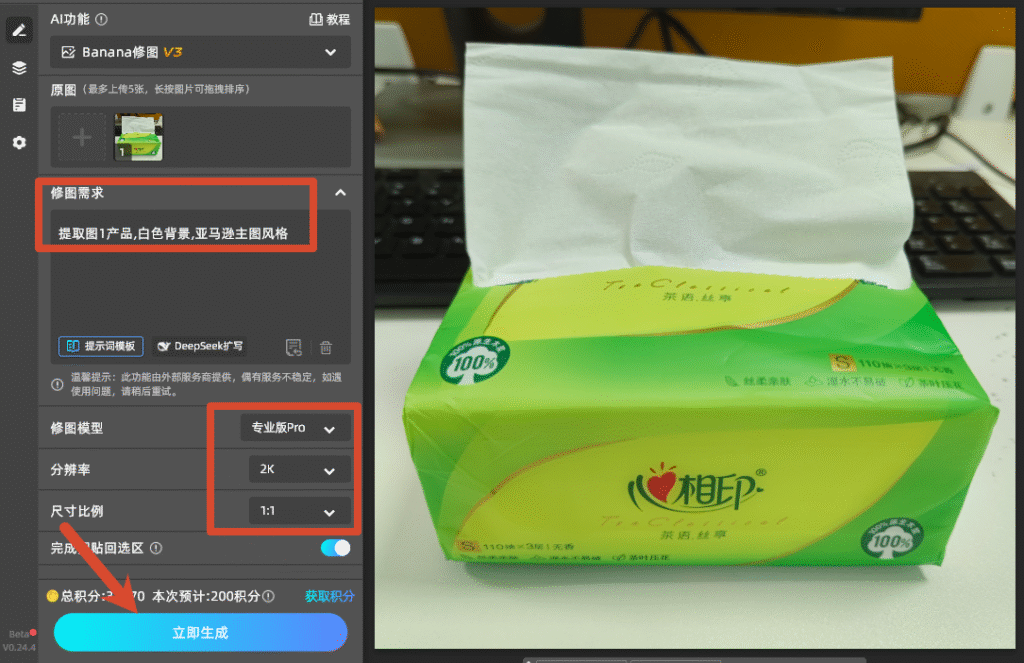The width and height of the screenshot is (1024, 663).
Task: Click the tissue box preview image
Action: pyautogui.click(x=695, y=328)
